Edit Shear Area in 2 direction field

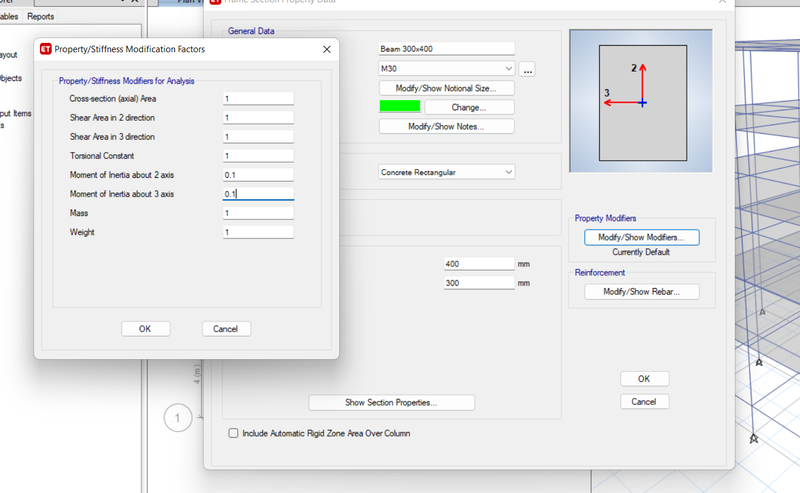[258, 117]
